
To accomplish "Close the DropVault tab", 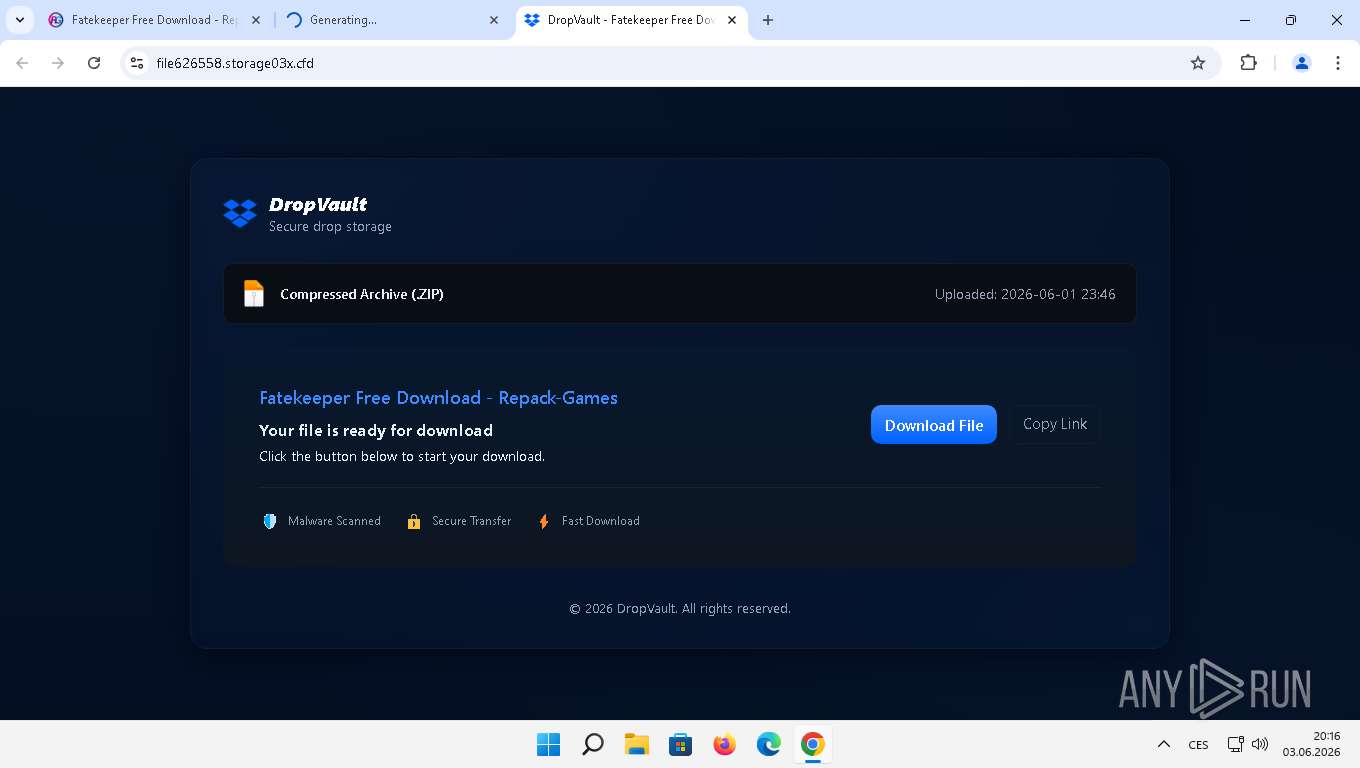I will 732,20.
